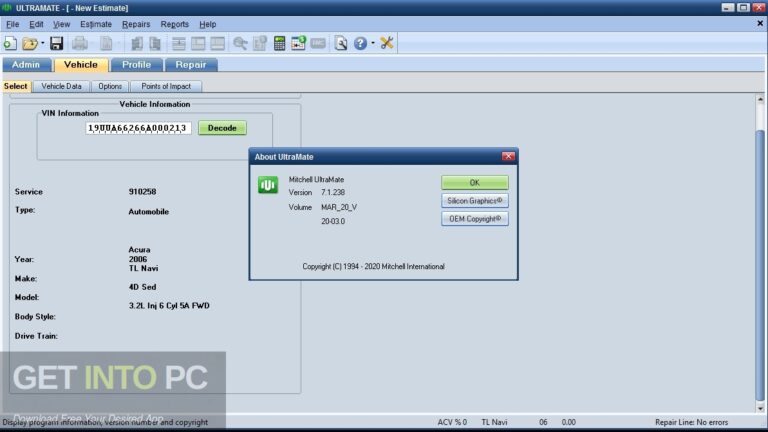Click the blank document icon beside printer

point(106,44)
